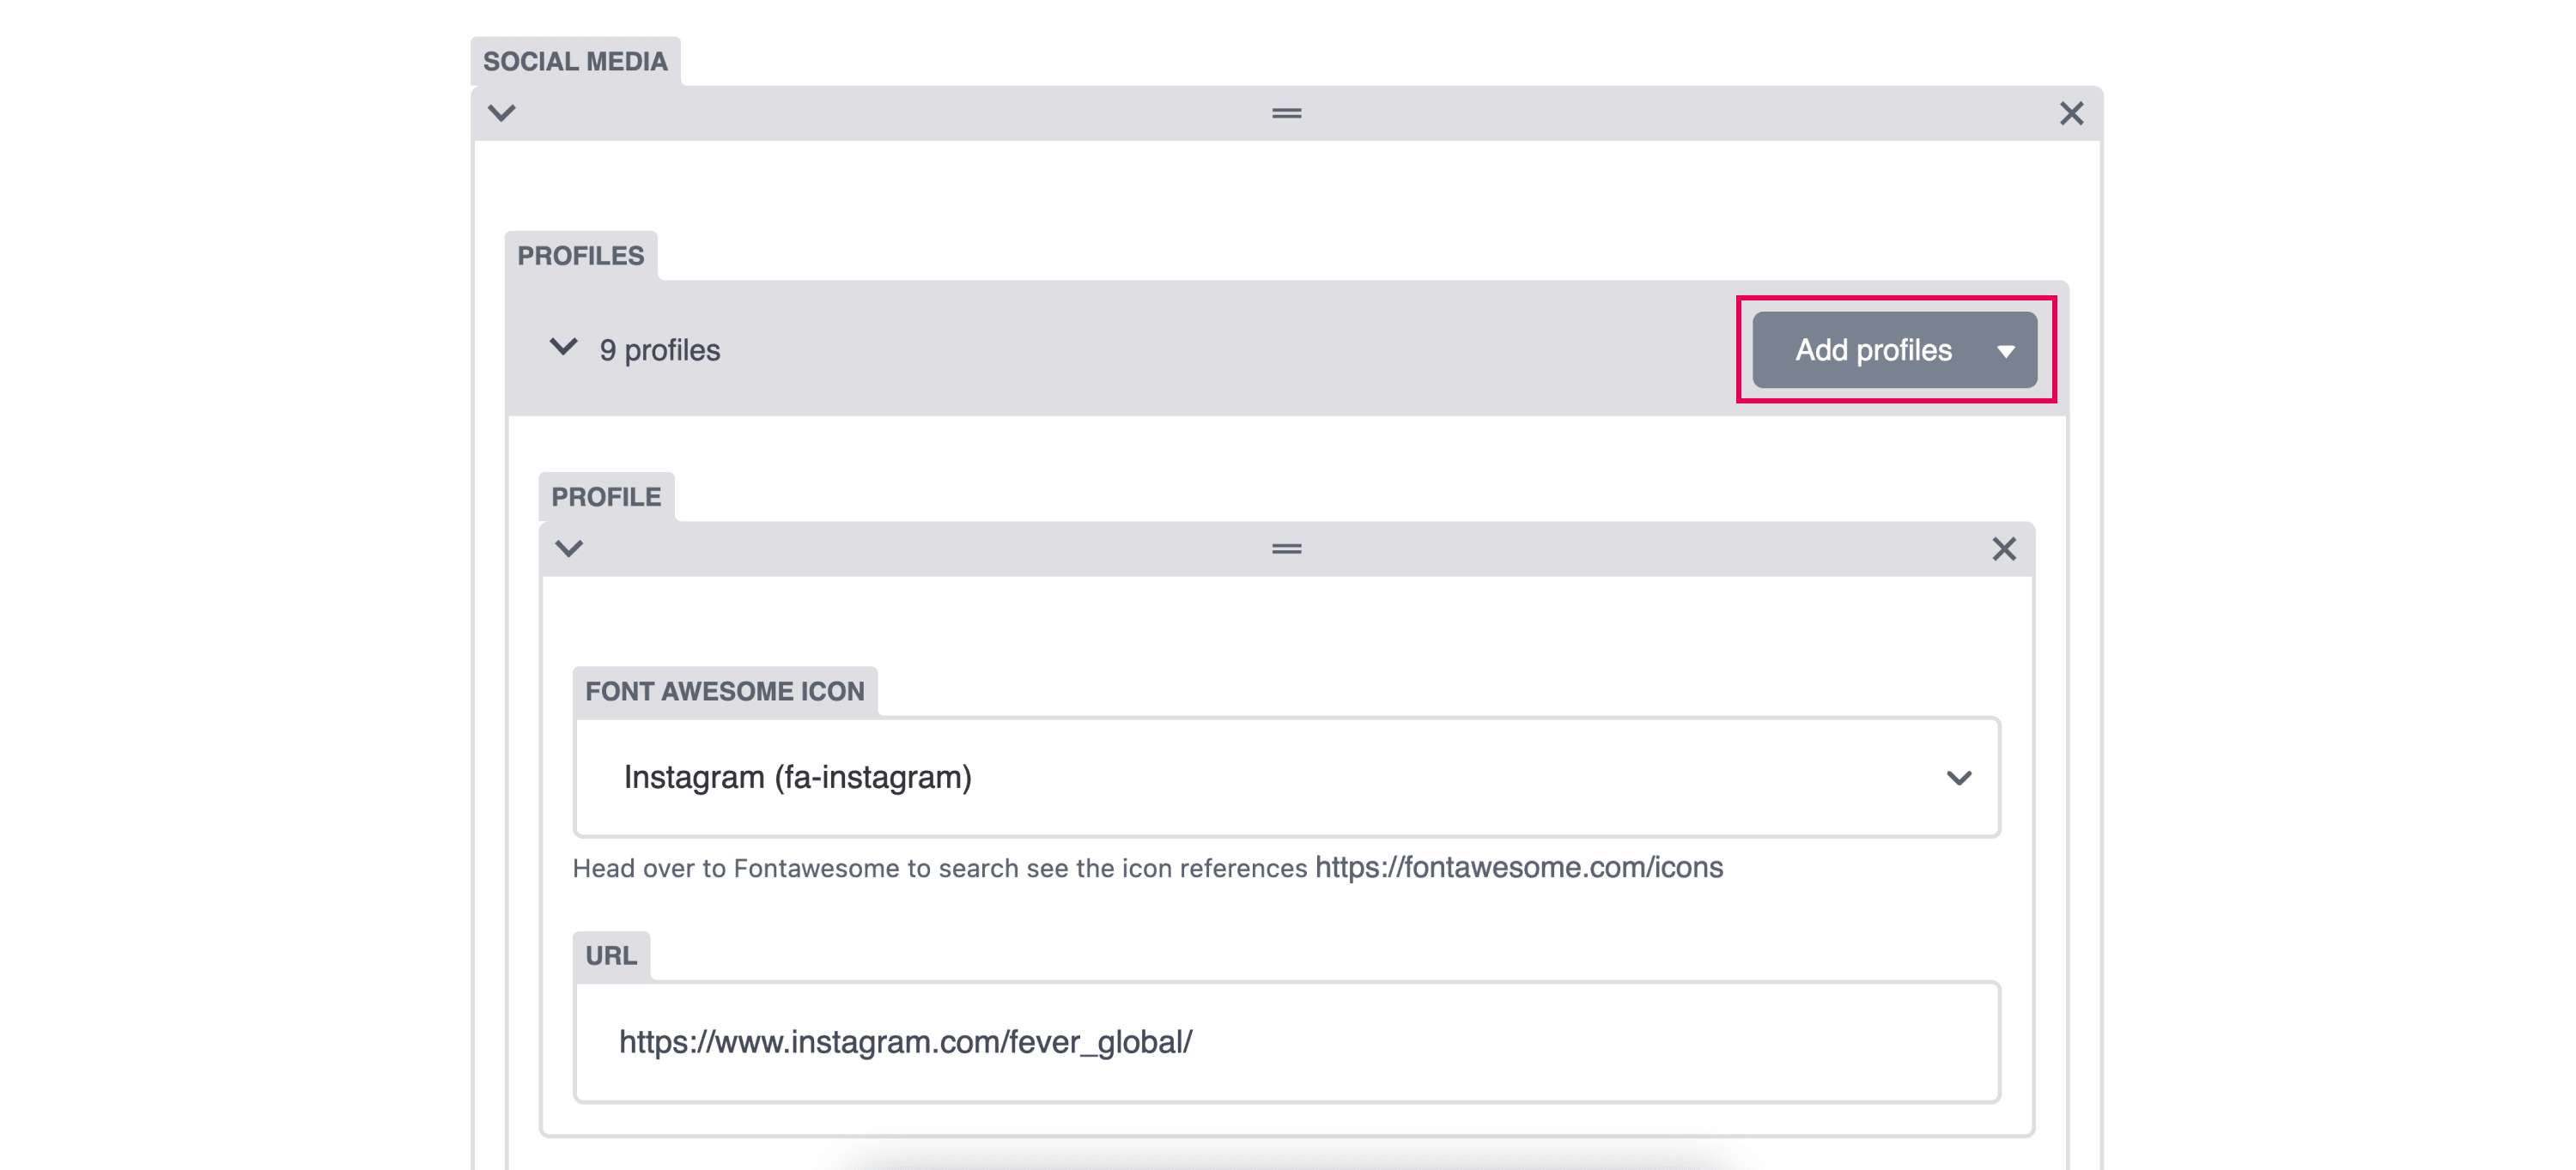
Task: Click the PROFILE tab label
Action: pyautogui.click(x=606, y=497)
